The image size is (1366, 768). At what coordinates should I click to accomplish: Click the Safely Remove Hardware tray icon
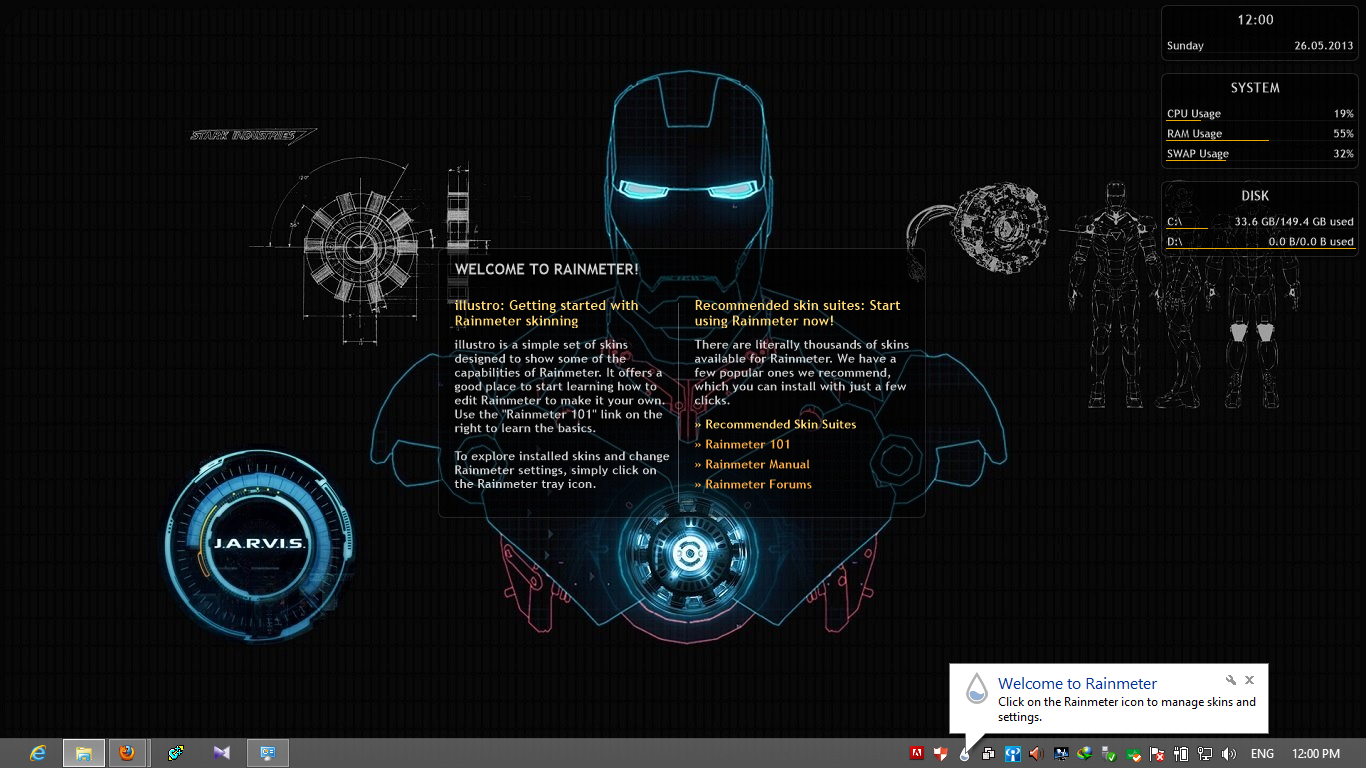pos(1108,754)
